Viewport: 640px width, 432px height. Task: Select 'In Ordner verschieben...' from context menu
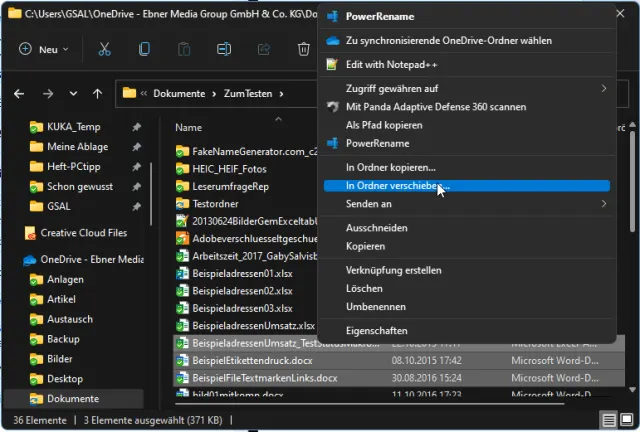(x=397, y=186)
